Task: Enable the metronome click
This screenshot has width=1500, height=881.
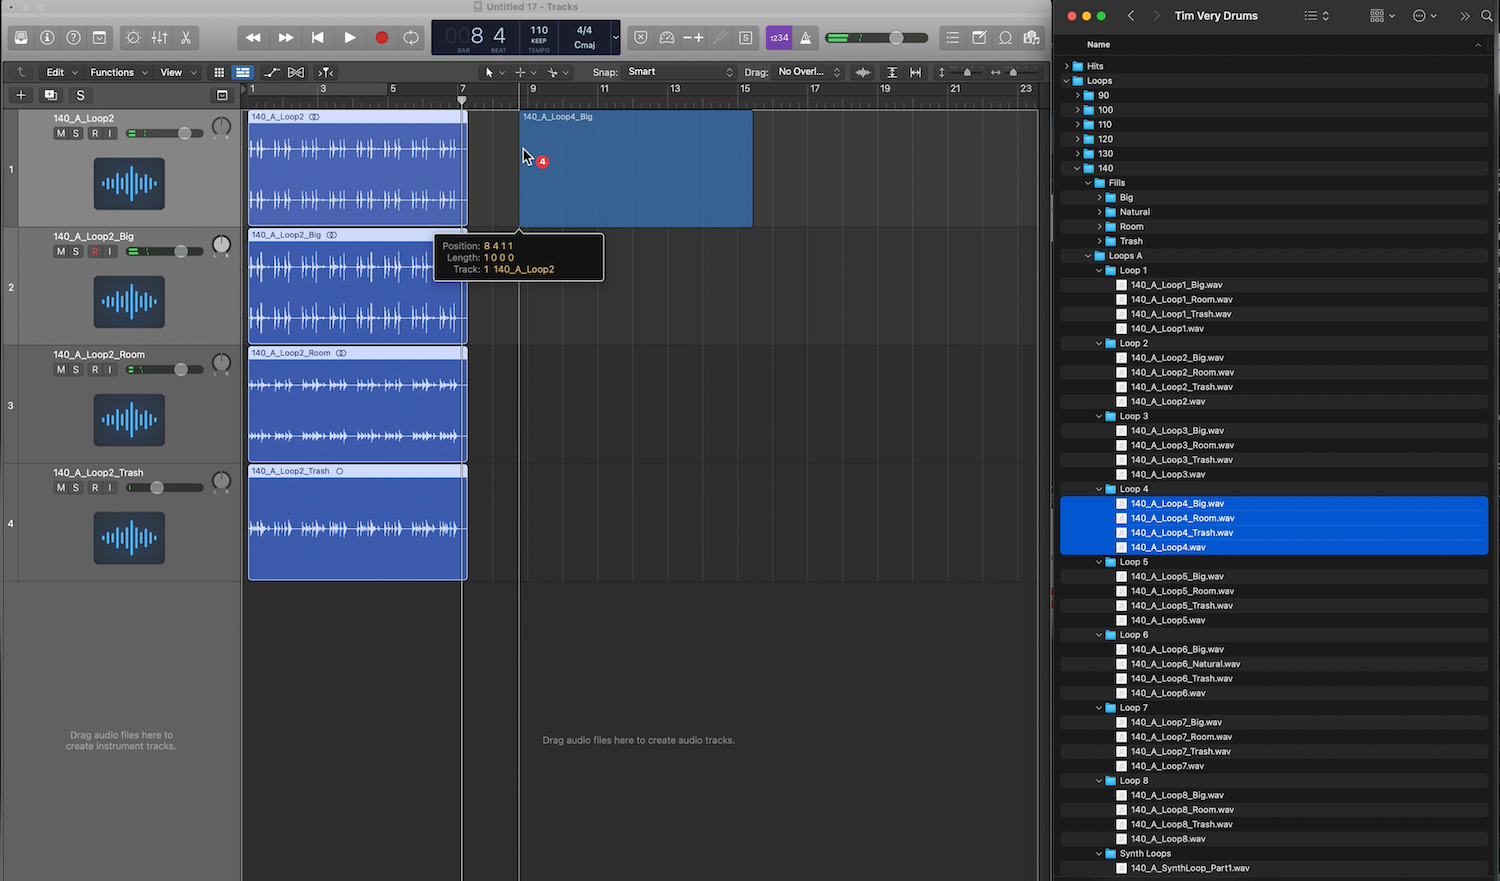Action: tap(806, 38)
